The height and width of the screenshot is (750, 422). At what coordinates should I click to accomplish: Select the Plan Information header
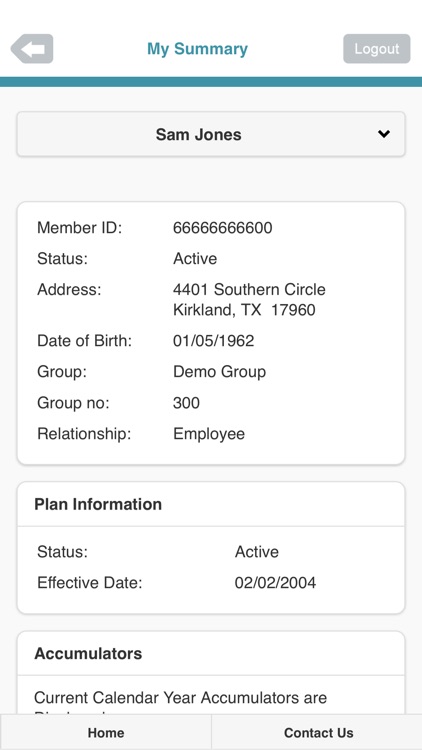tap(98, 504)
